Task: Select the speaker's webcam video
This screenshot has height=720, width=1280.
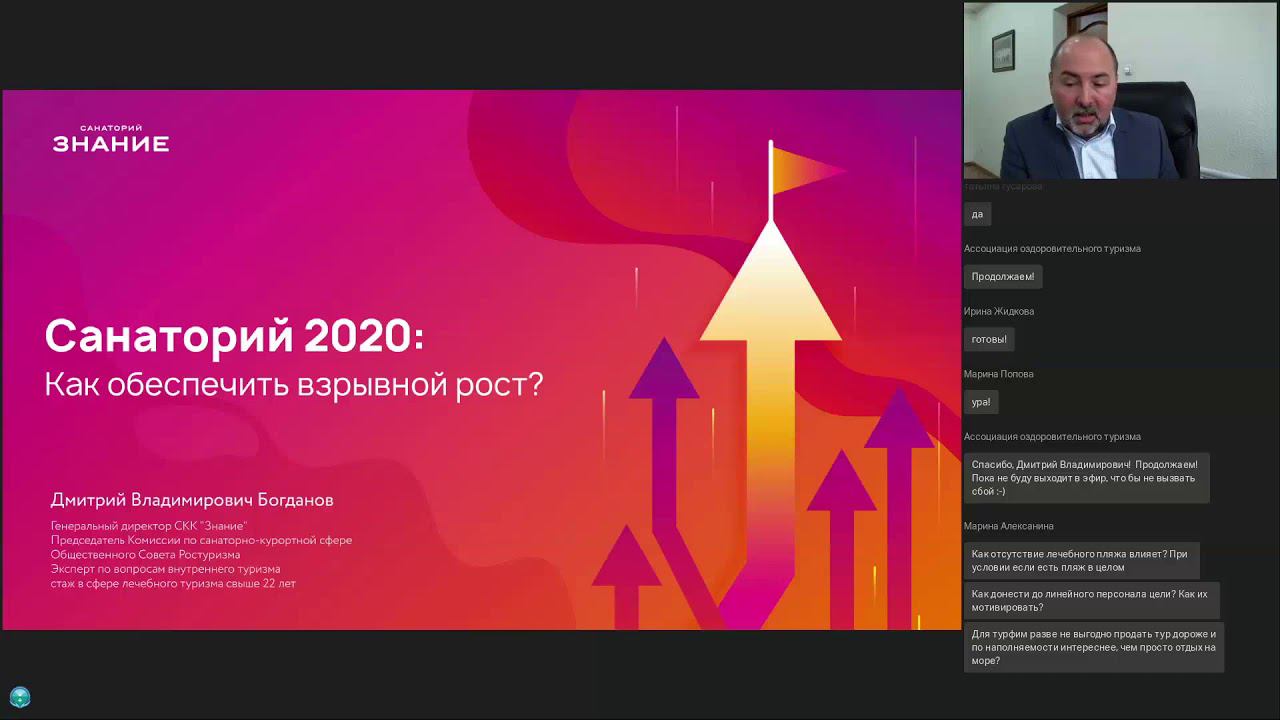Action: tap(1120, 91)
